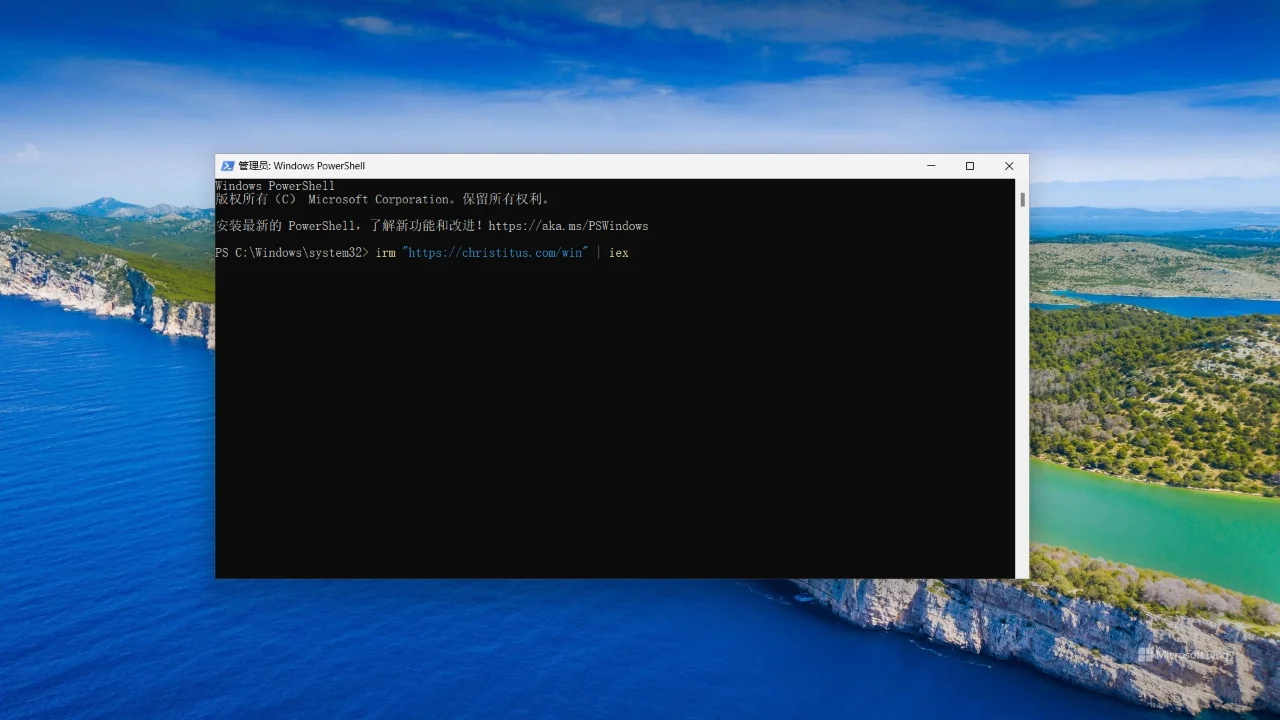1280x720 pixels.
Task: Click the vertical scrollbar thumb in PowerShell
Action: (x=1022, y=199)
